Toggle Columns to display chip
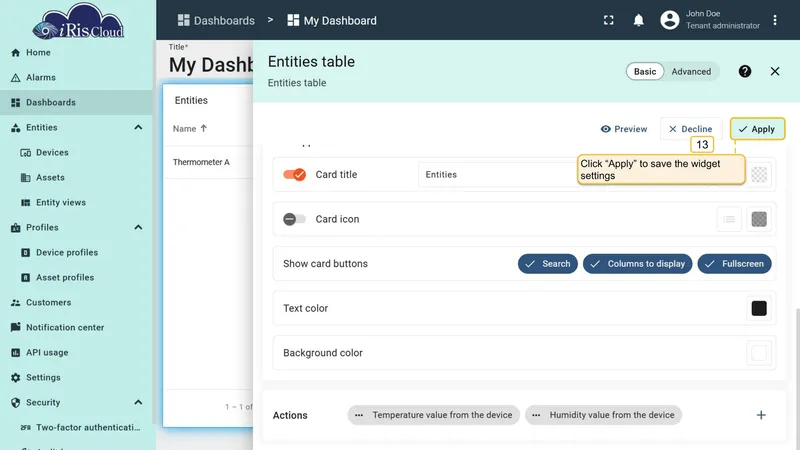This screenshot has width=800, height=450. click(637, 264)
